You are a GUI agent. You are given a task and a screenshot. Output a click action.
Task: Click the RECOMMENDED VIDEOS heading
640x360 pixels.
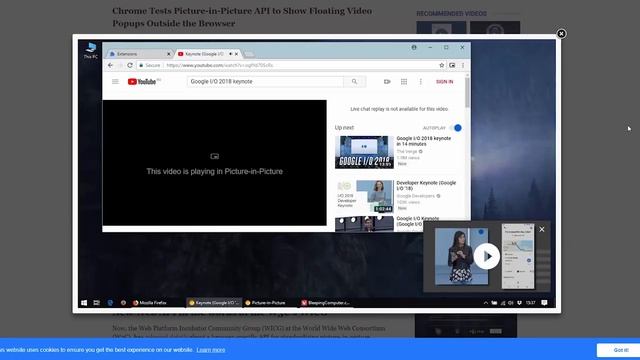451,14
